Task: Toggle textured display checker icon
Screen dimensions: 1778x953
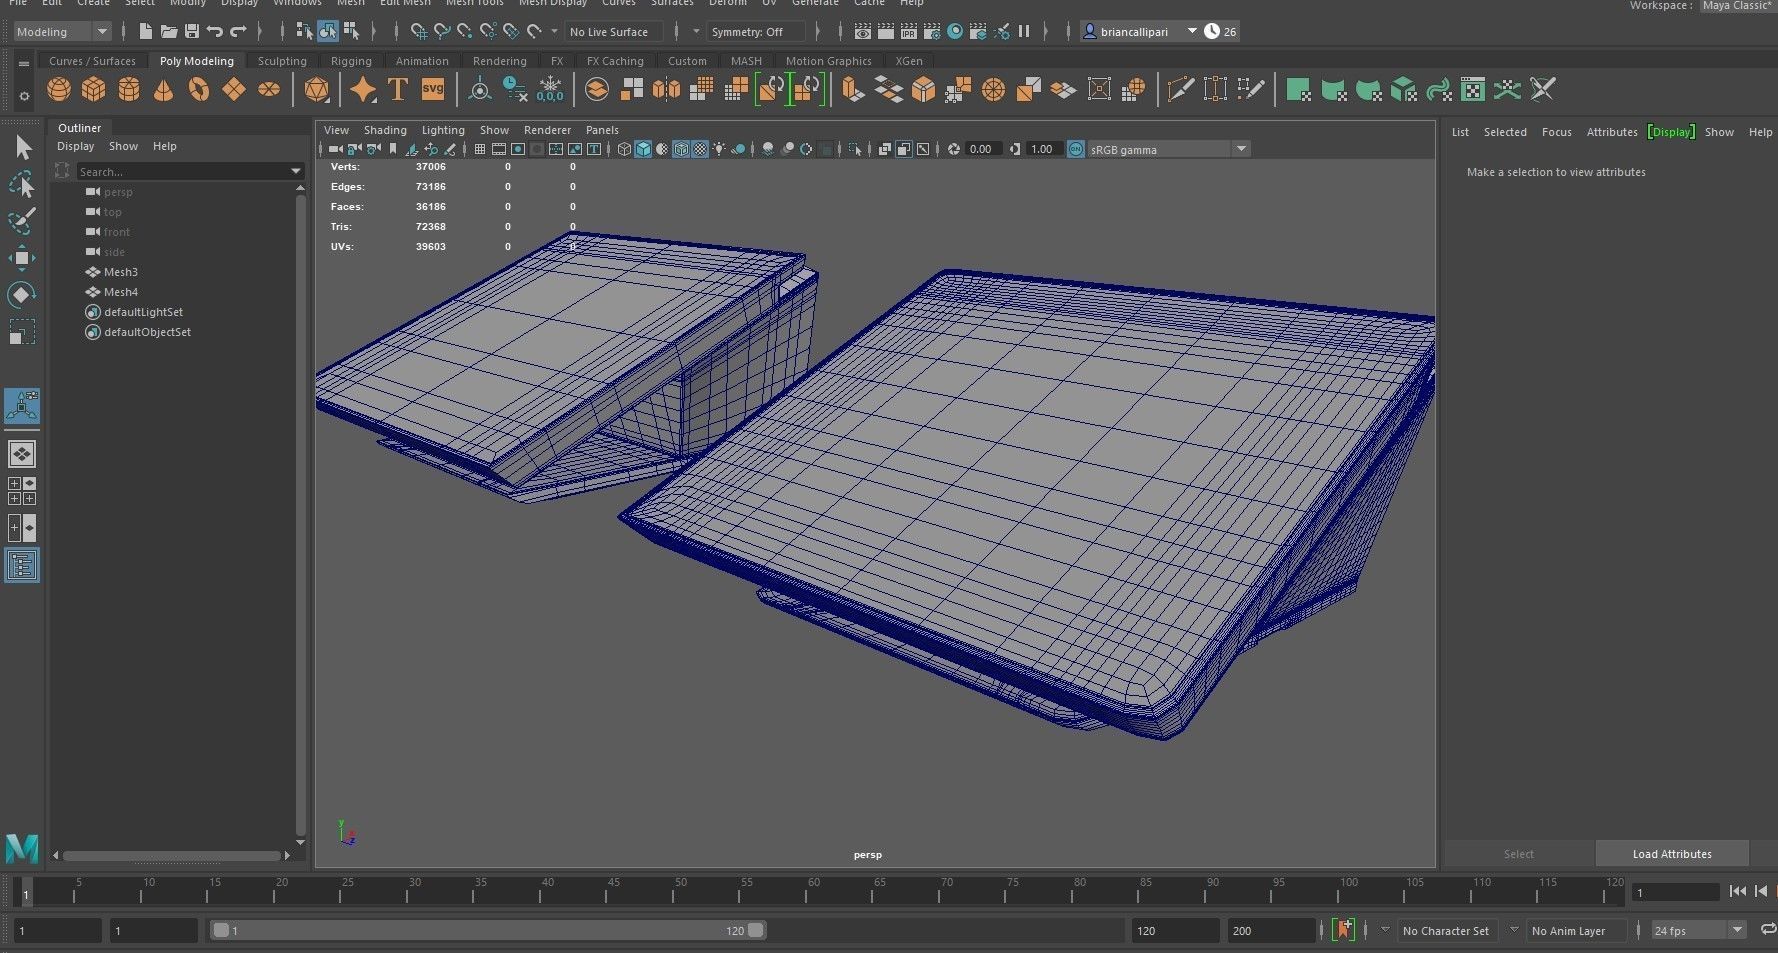Action: [x=700, y=149]
